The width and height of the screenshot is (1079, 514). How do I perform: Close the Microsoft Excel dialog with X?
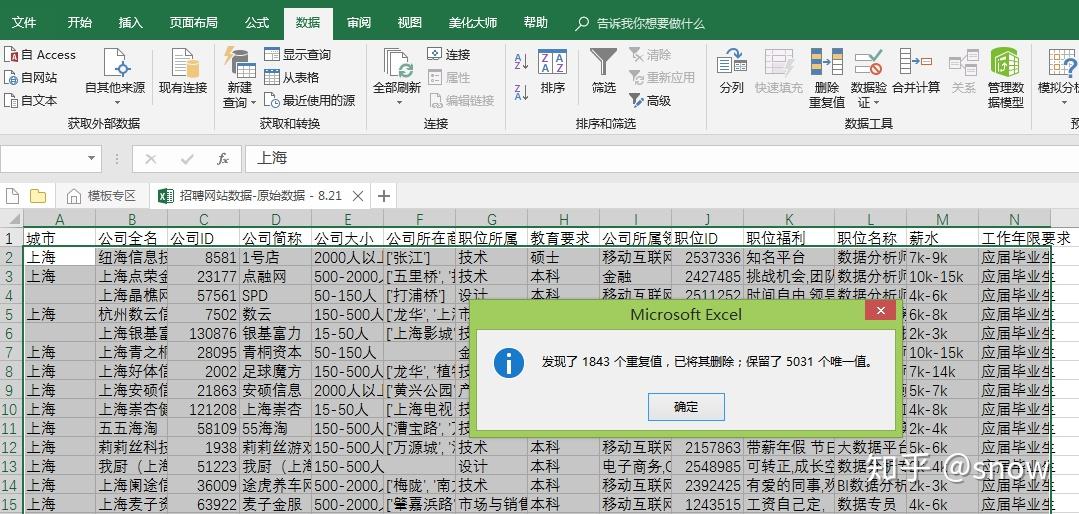click(x=880, y=311)
